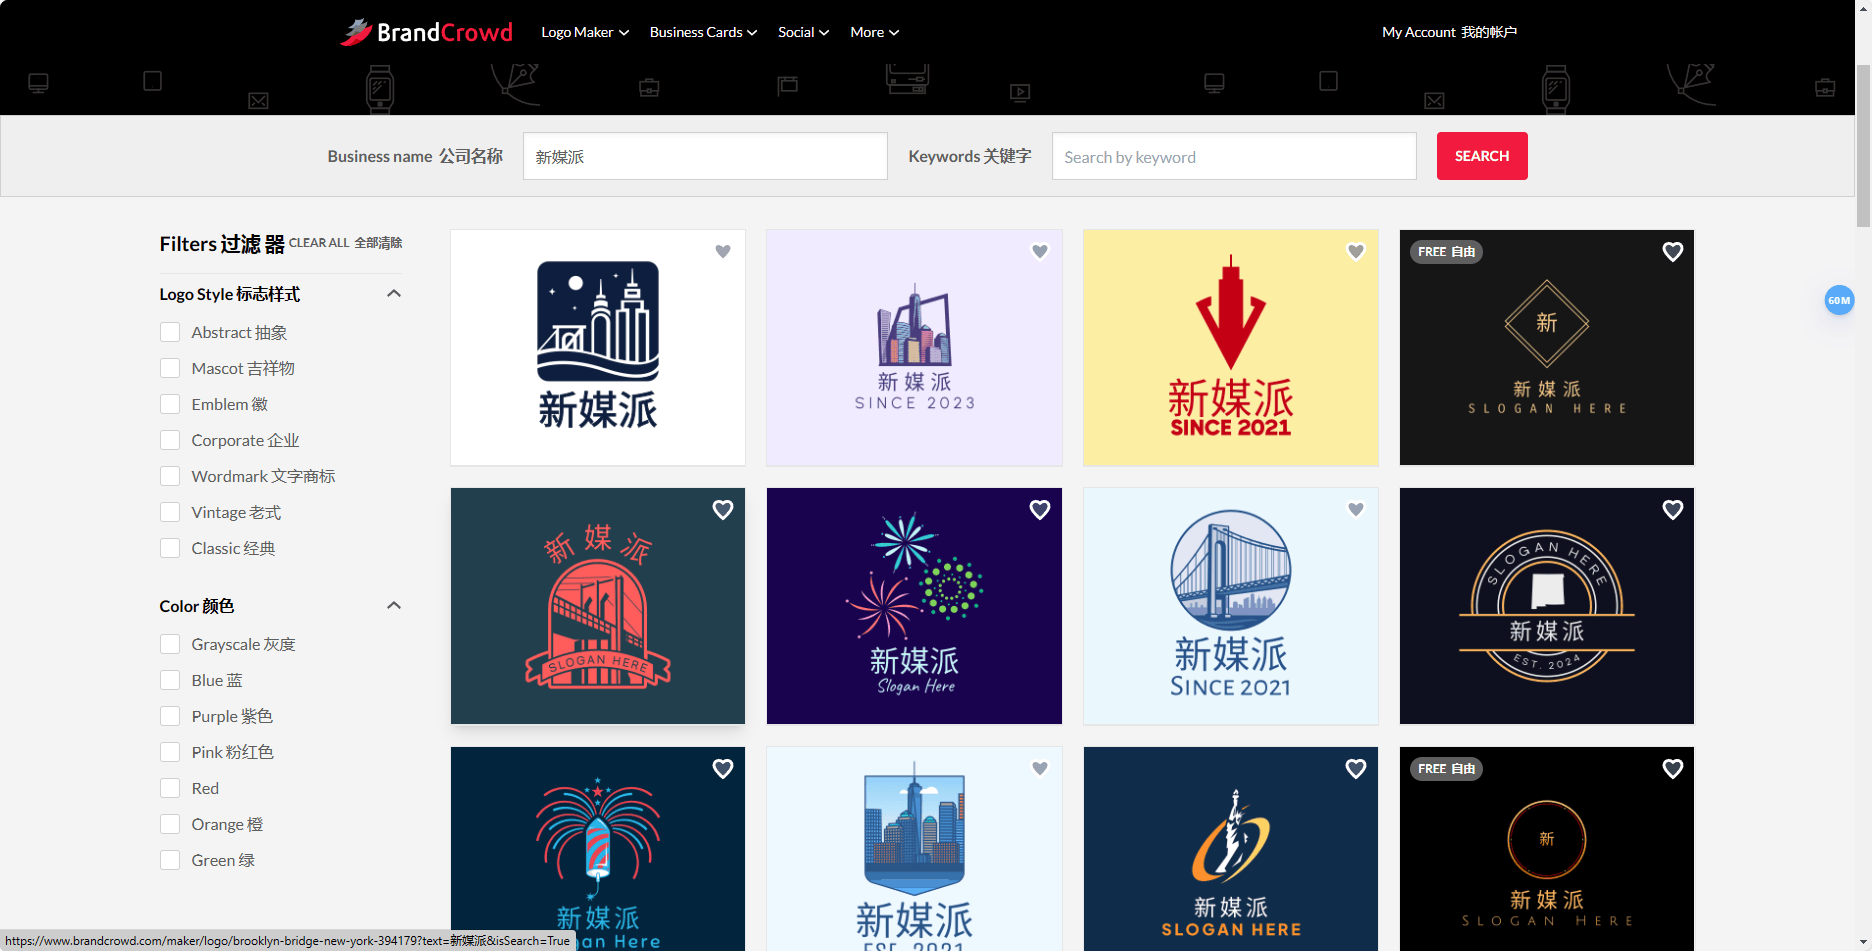Image resolution: width=1872 pixels, height=951 pixels.
Task: Click the BrandCrowd bird logo icon
Action: click(x=356, y=31)
